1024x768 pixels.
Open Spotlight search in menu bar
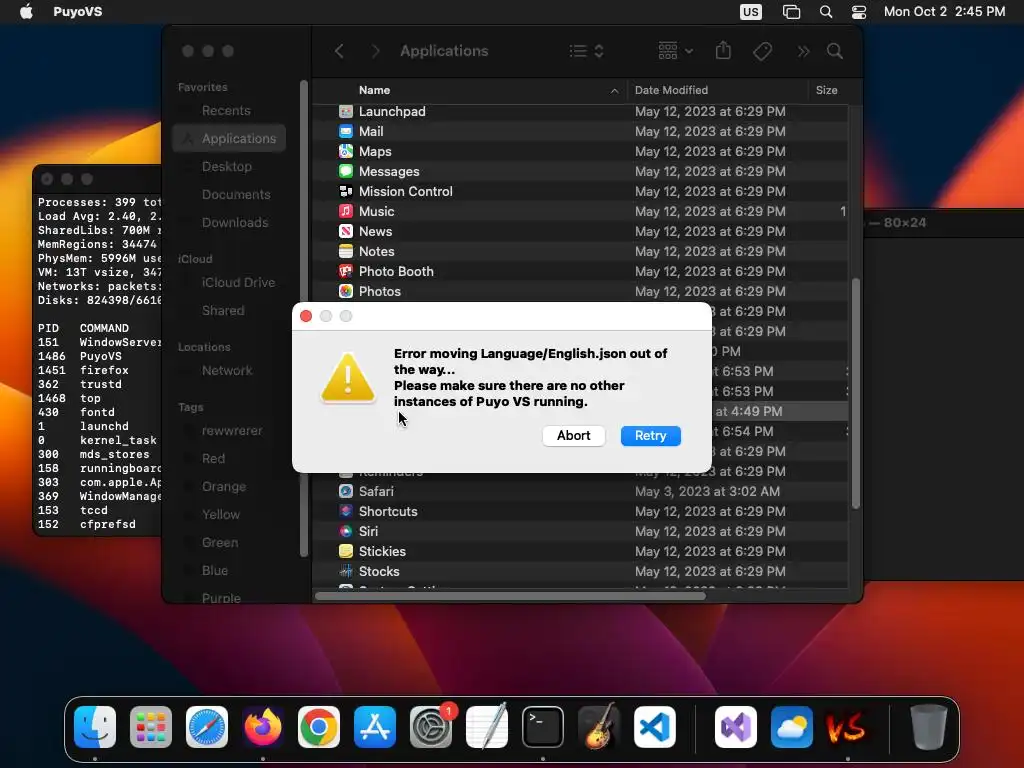tap(825, 12)
